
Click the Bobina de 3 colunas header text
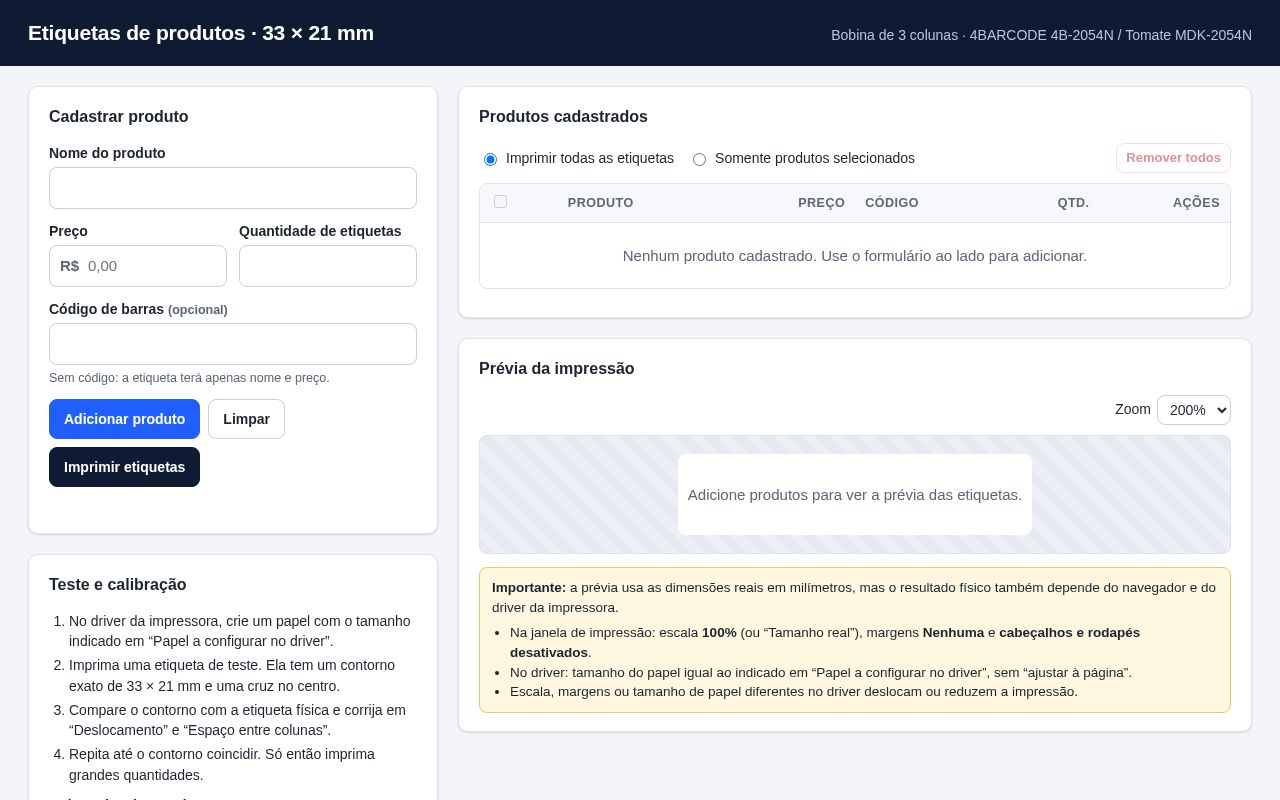(x=1041, y=35)
